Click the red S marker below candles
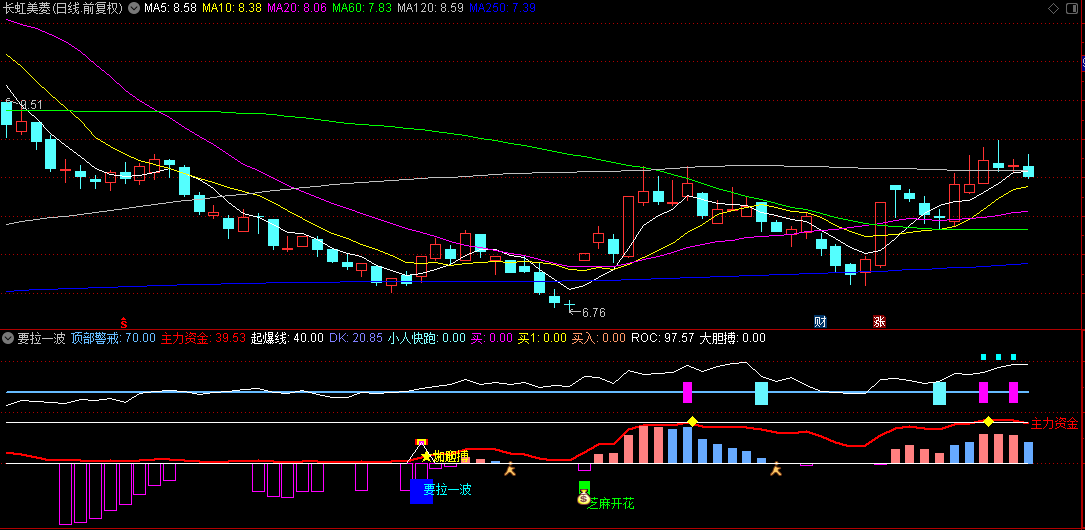The height and width of the screenshot is (530, 1085). (x=124, y=322)
